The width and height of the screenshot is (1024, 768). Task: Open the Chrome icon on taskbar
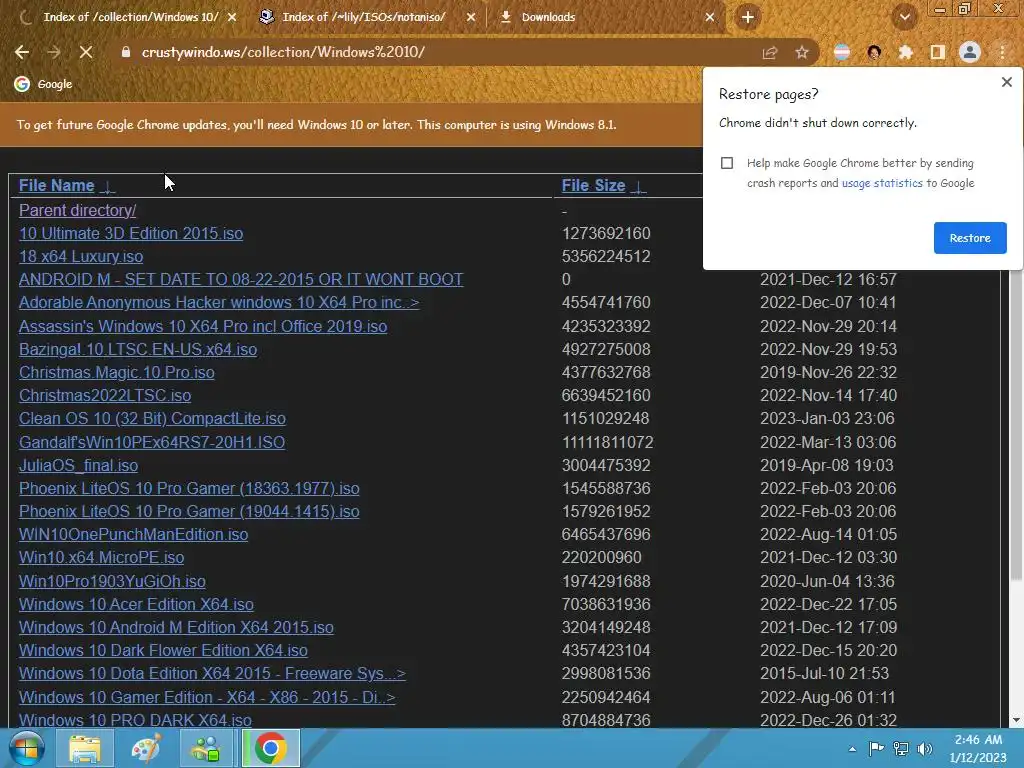[270, 748]
